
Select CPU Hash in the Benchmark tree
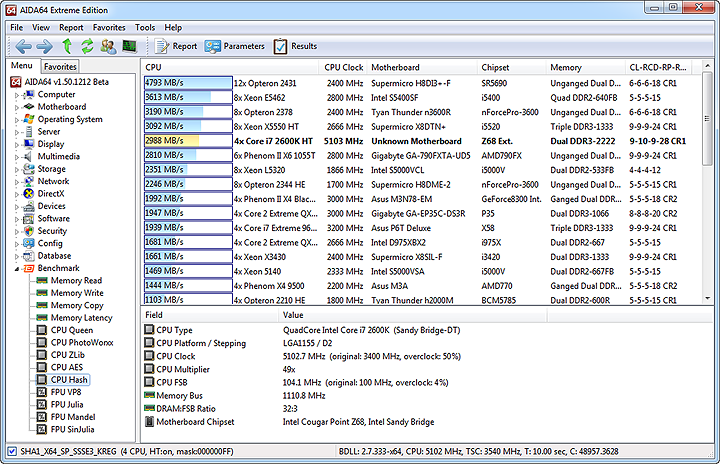click(69, 379)
